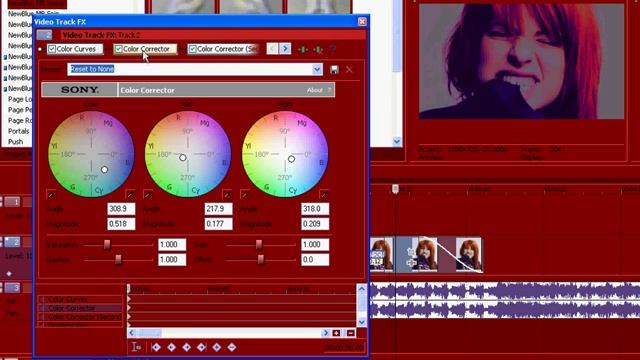Screen dimensions: 640x360
Task: Select Color Corrector row in keyframe track list
Action: (x=81, y=308)
